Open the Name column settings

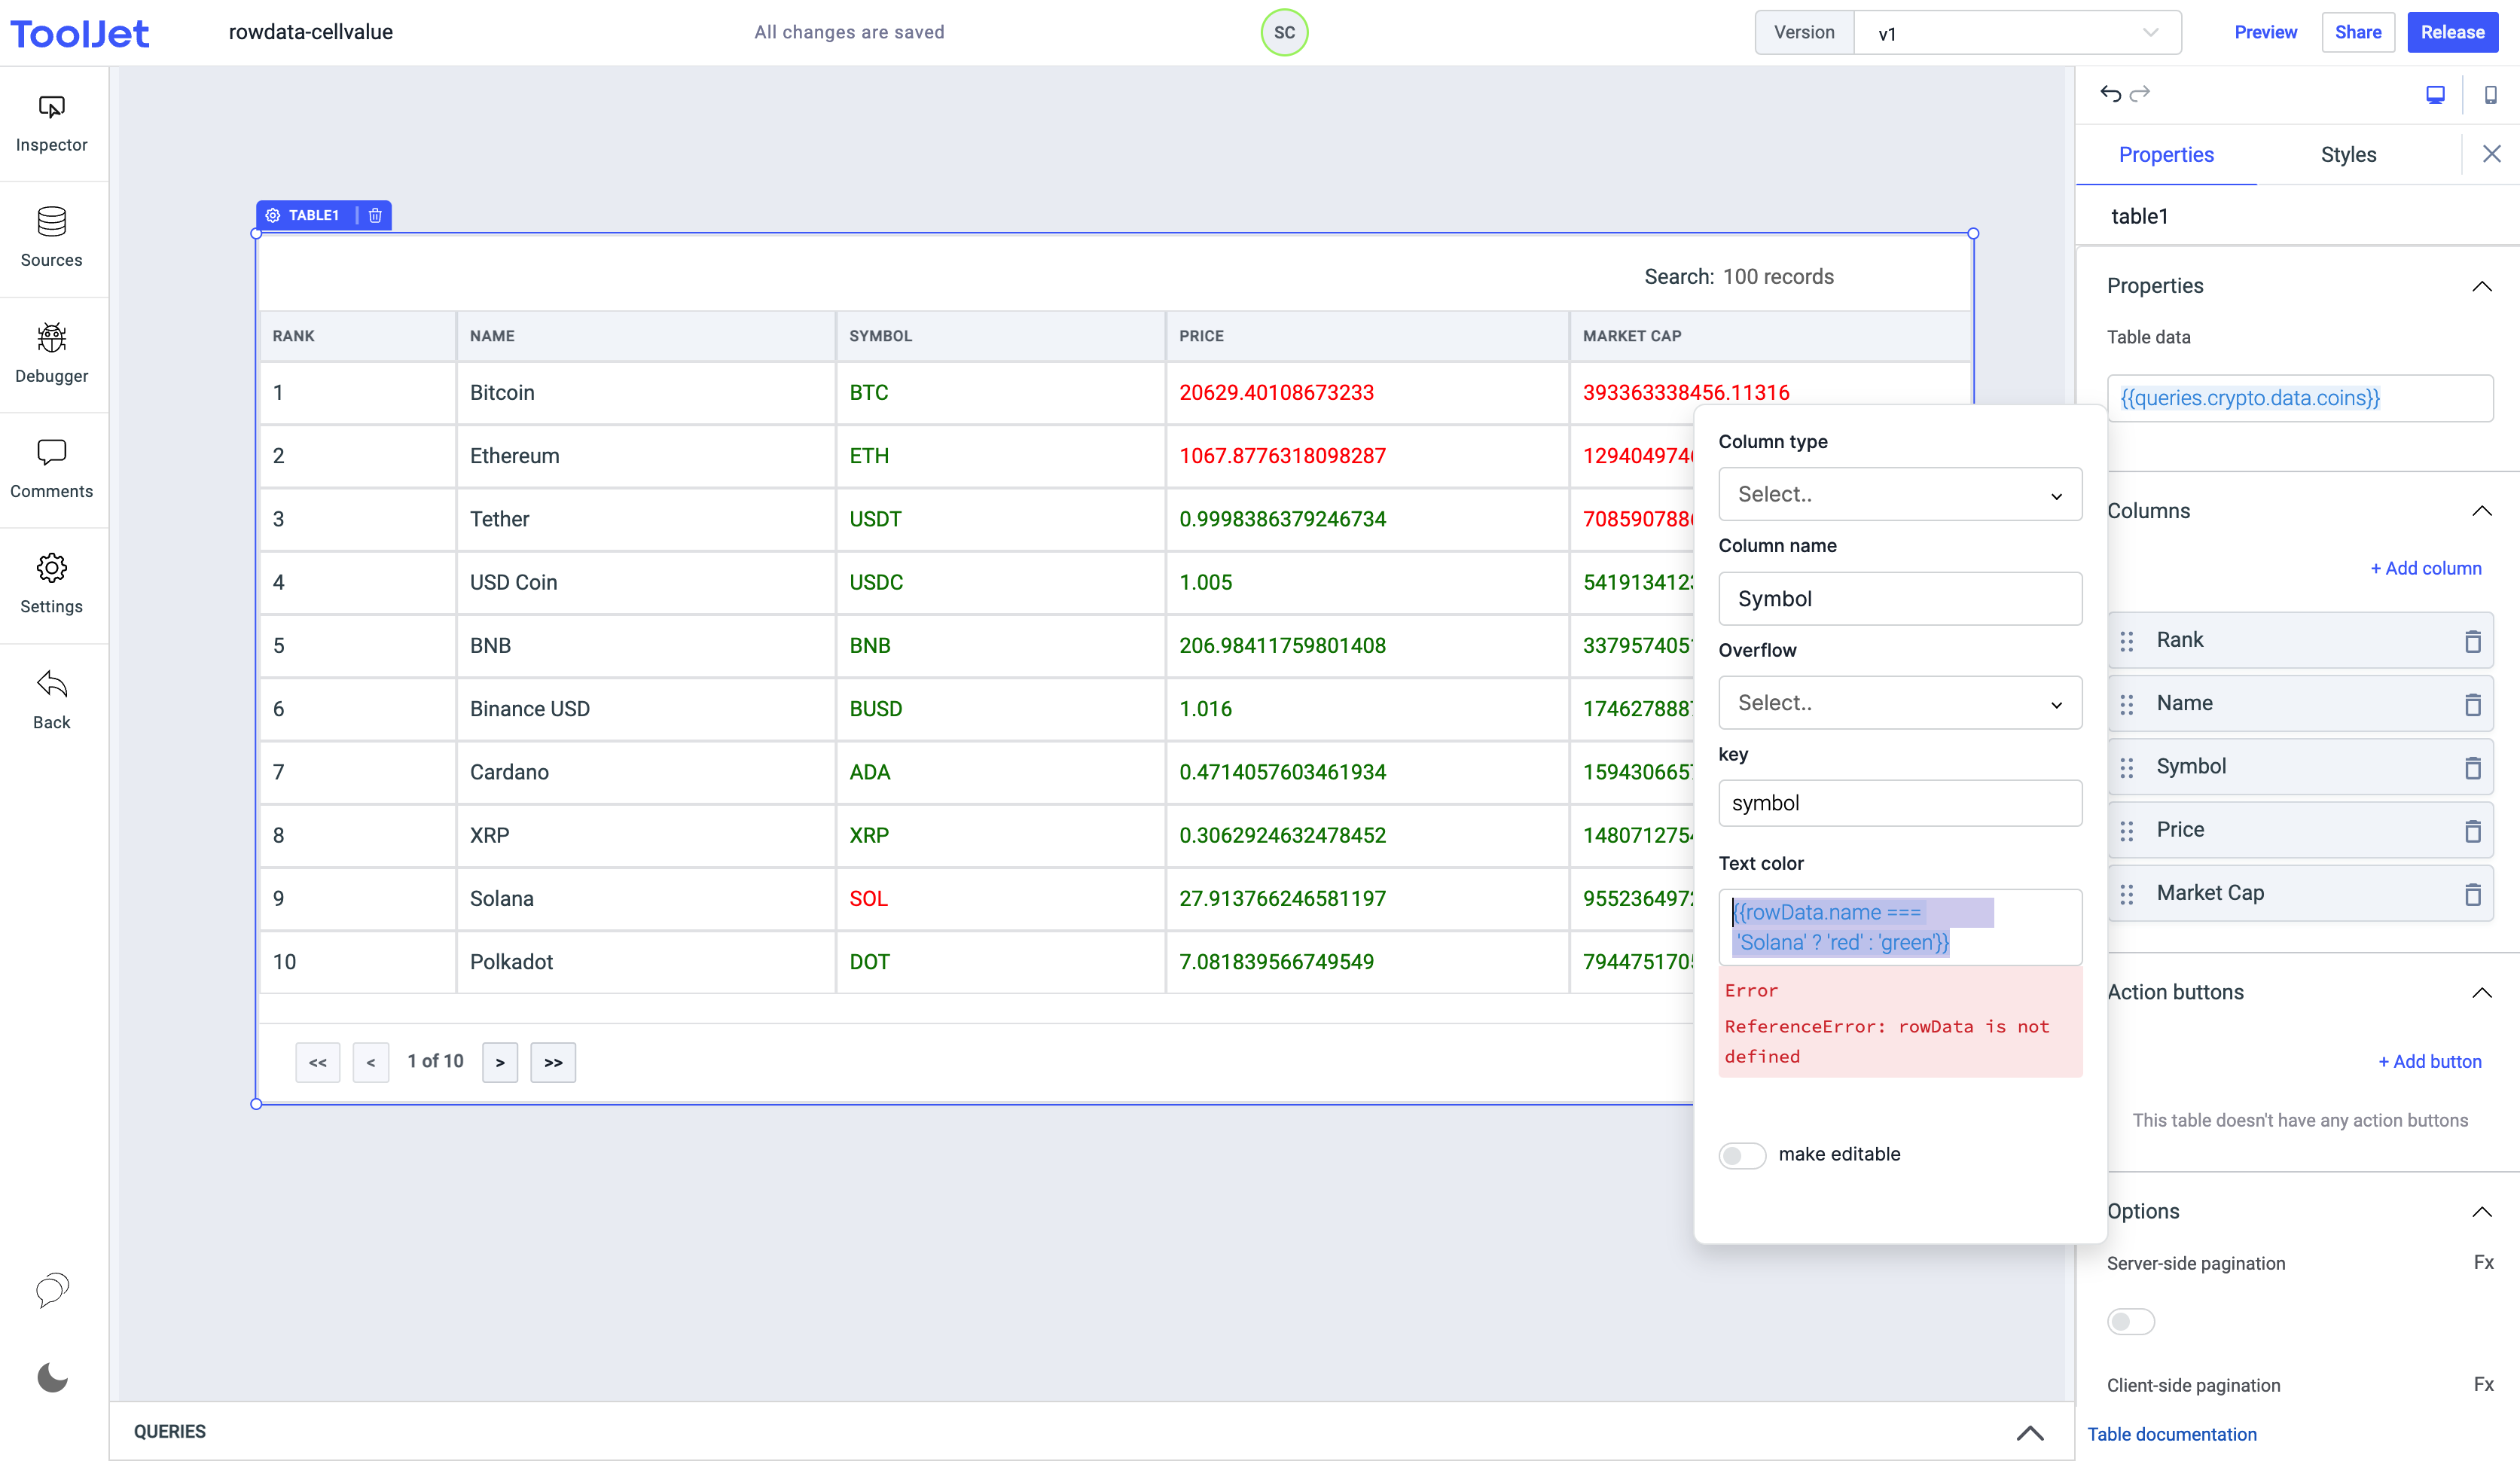(2299, 703)
